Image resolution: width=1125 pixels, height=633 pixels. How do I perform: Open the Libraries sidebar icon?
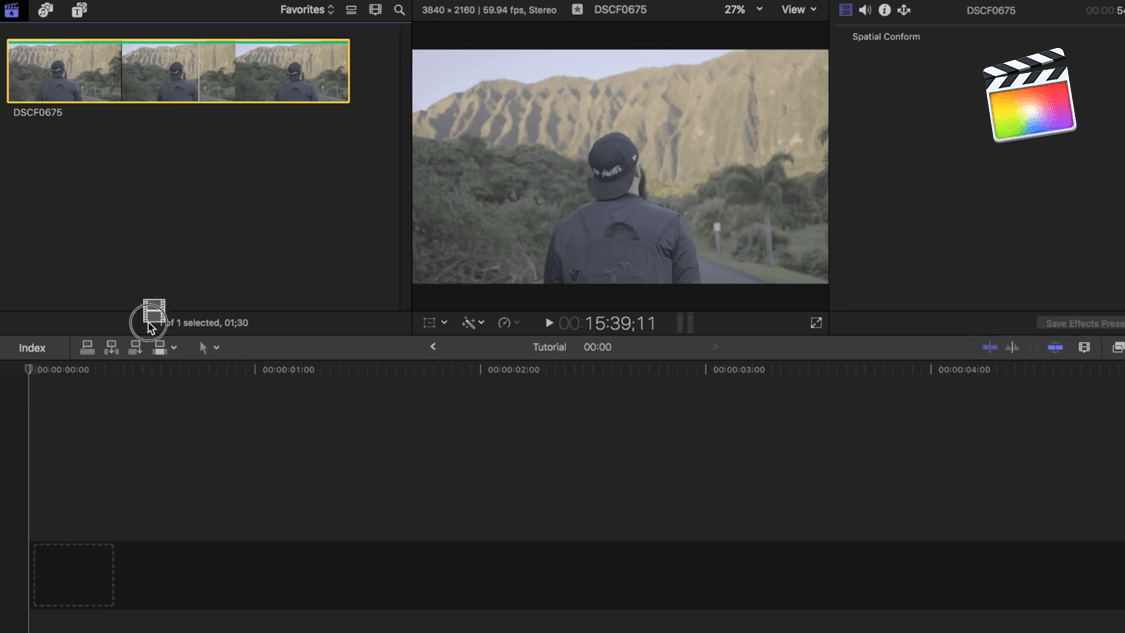[x=12, y=10]
